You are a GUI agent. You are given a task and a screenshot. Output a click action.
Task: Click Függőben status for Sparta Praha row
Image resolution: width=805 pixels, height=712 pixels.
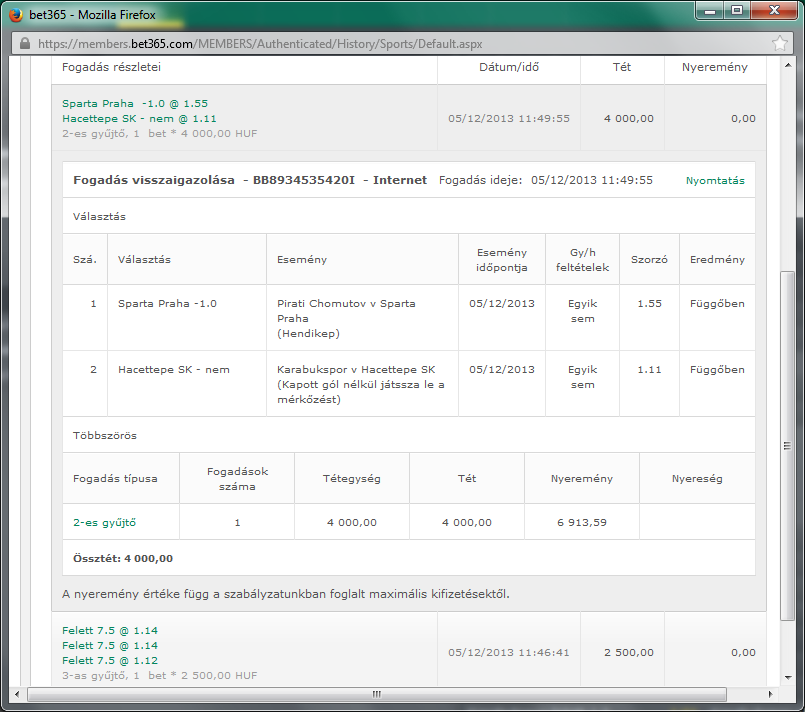(717, 303)
